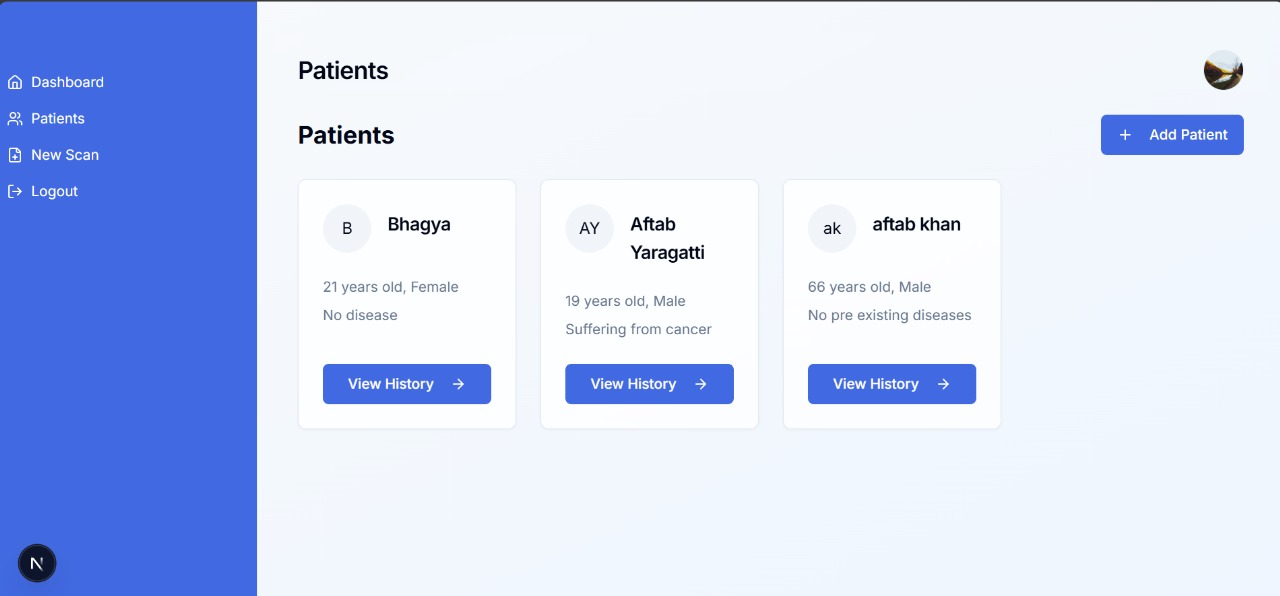The image size is (1280, 596).
Task: View History for patient Bhagya
Action: (x=391, y=384)
